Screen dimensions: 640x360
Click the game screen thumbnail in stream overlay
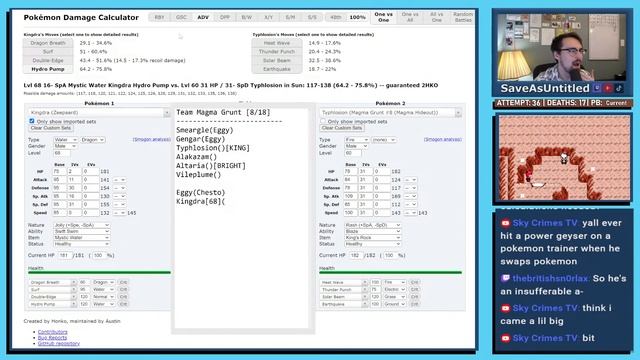point(564,158)
